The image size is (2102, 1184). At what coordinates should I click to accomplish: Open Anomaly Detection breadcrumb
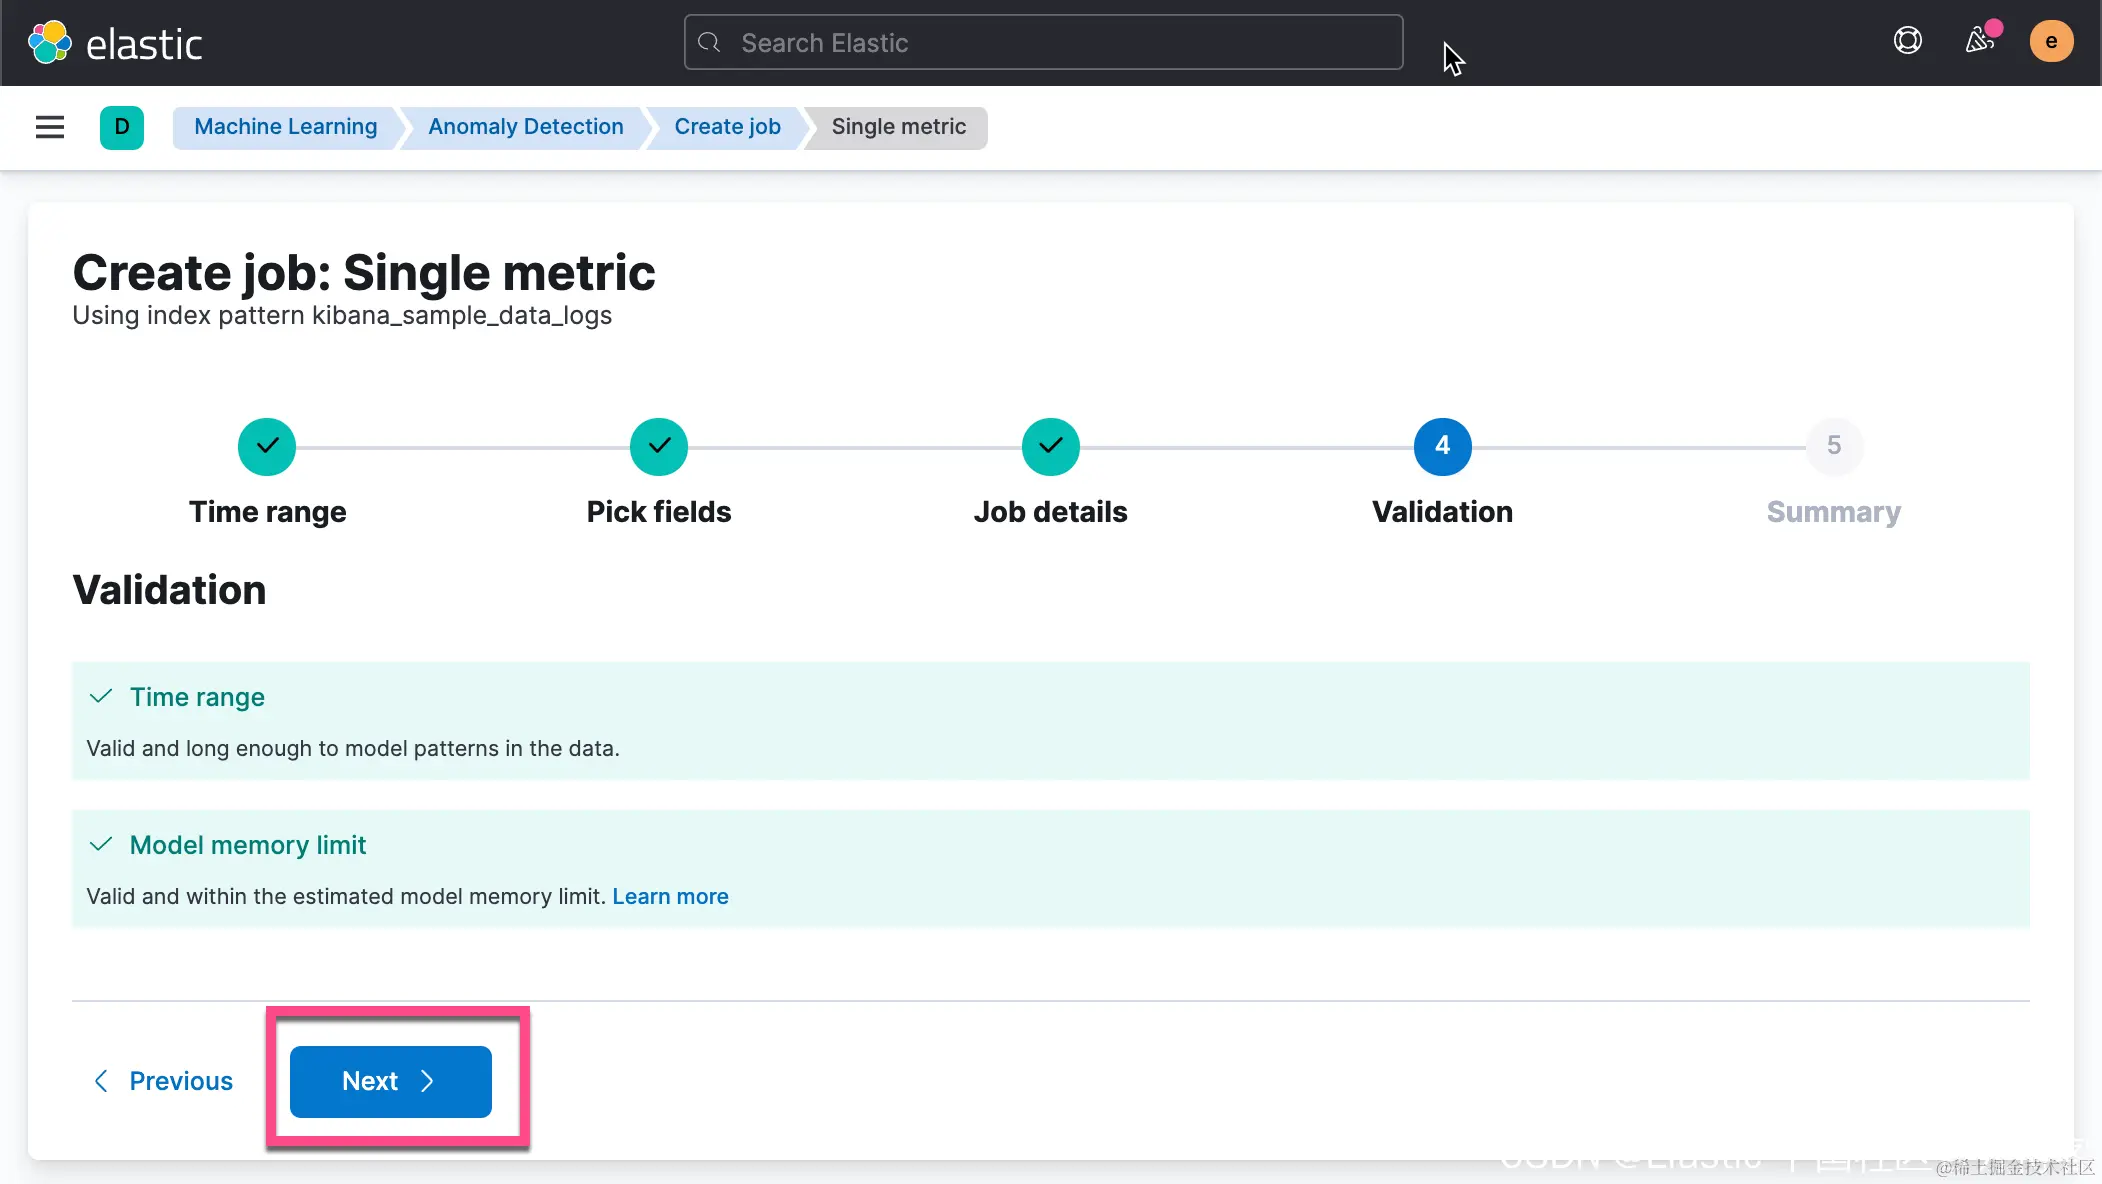tap(525, 127)
